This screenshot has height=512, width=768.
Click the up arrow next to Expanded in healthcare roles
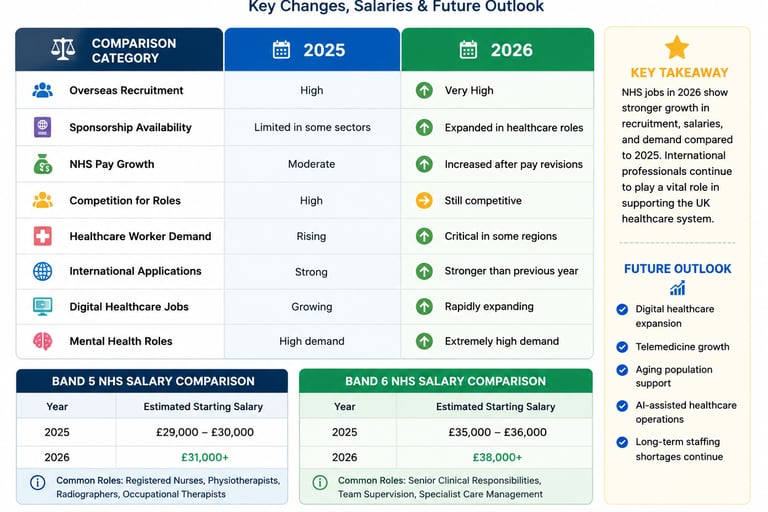coord(424,127)
